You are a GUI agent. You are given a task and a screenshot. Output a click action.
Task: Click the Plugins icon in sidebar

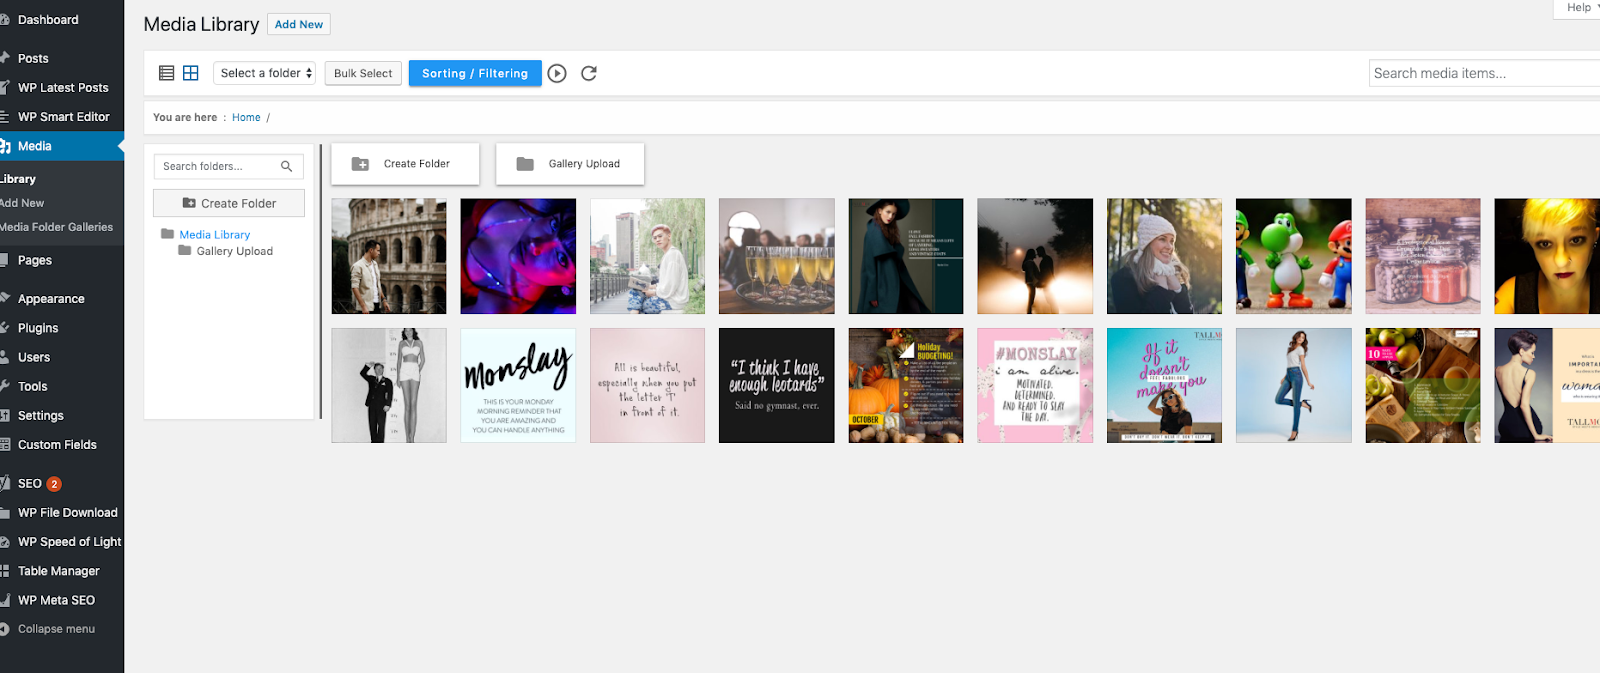4,327
